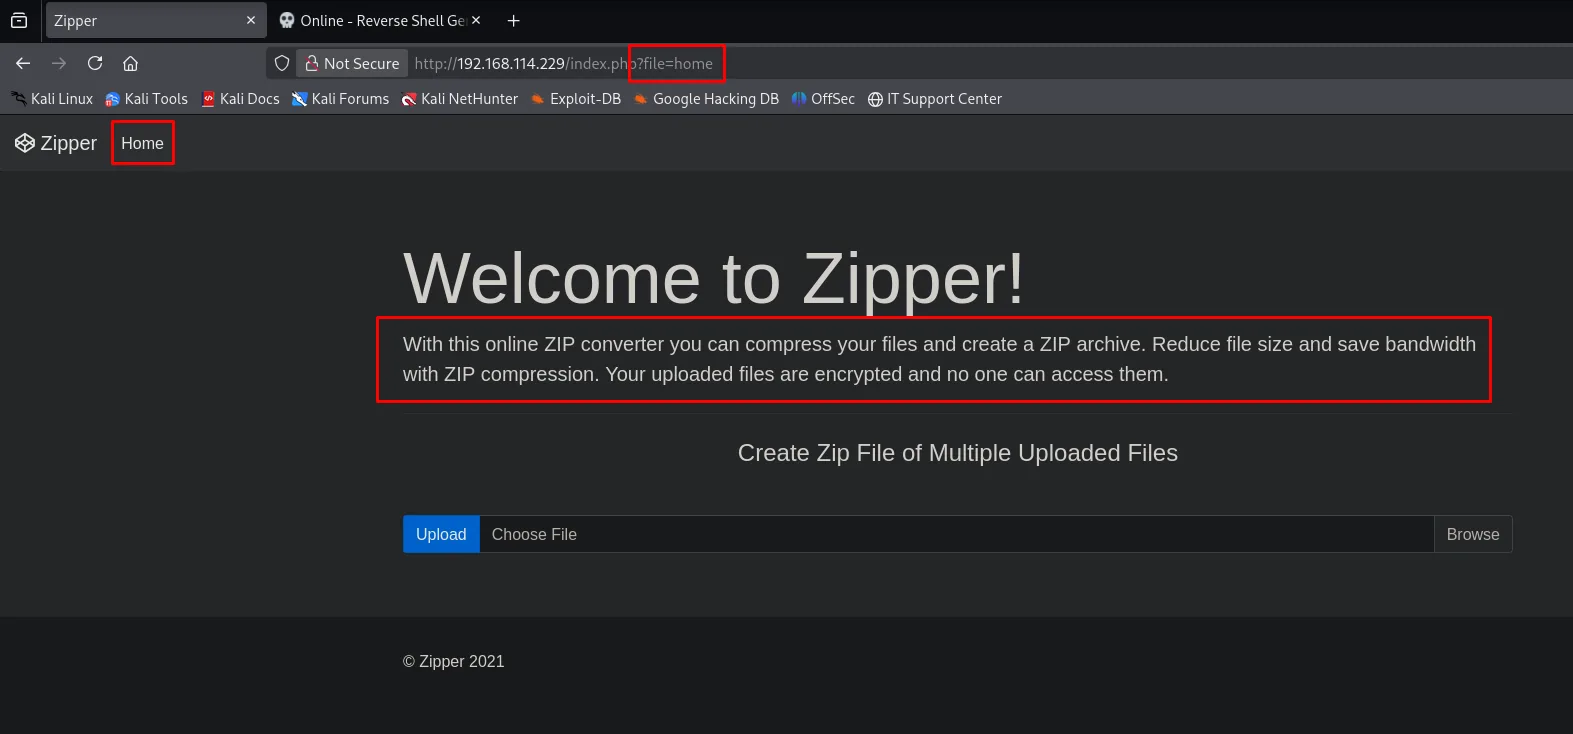This screenshot has width=1573, height=734.
Task: Open the Kali Forums bookmark
Action: tap(340, 98)
